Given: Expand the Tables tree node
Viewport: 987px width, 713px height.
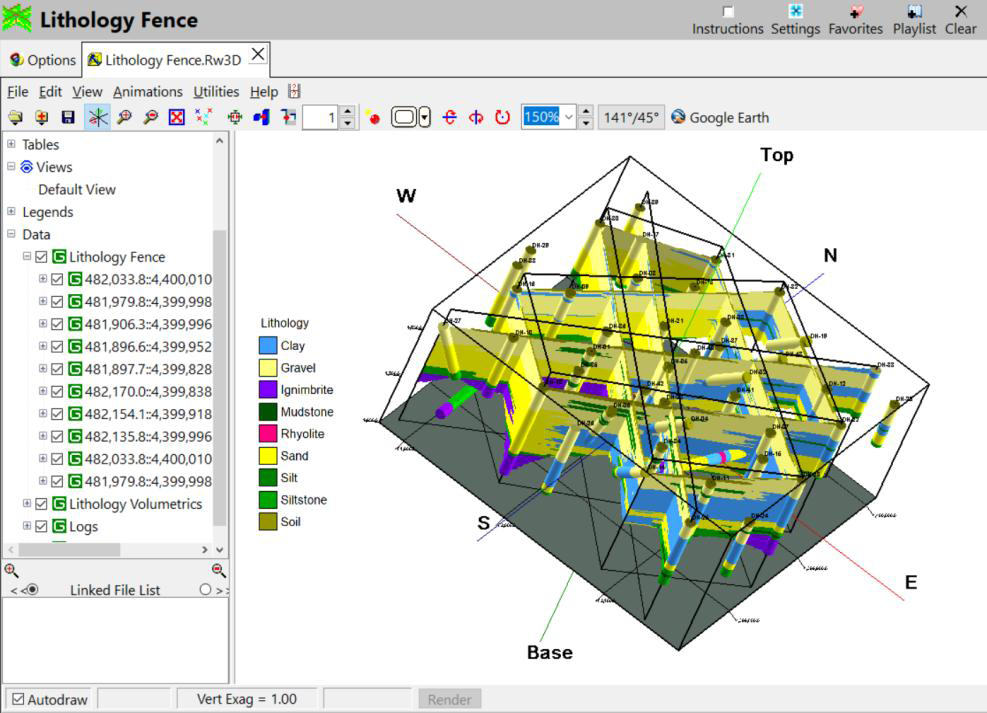Looking at the screenshot, I should point(11,144).
